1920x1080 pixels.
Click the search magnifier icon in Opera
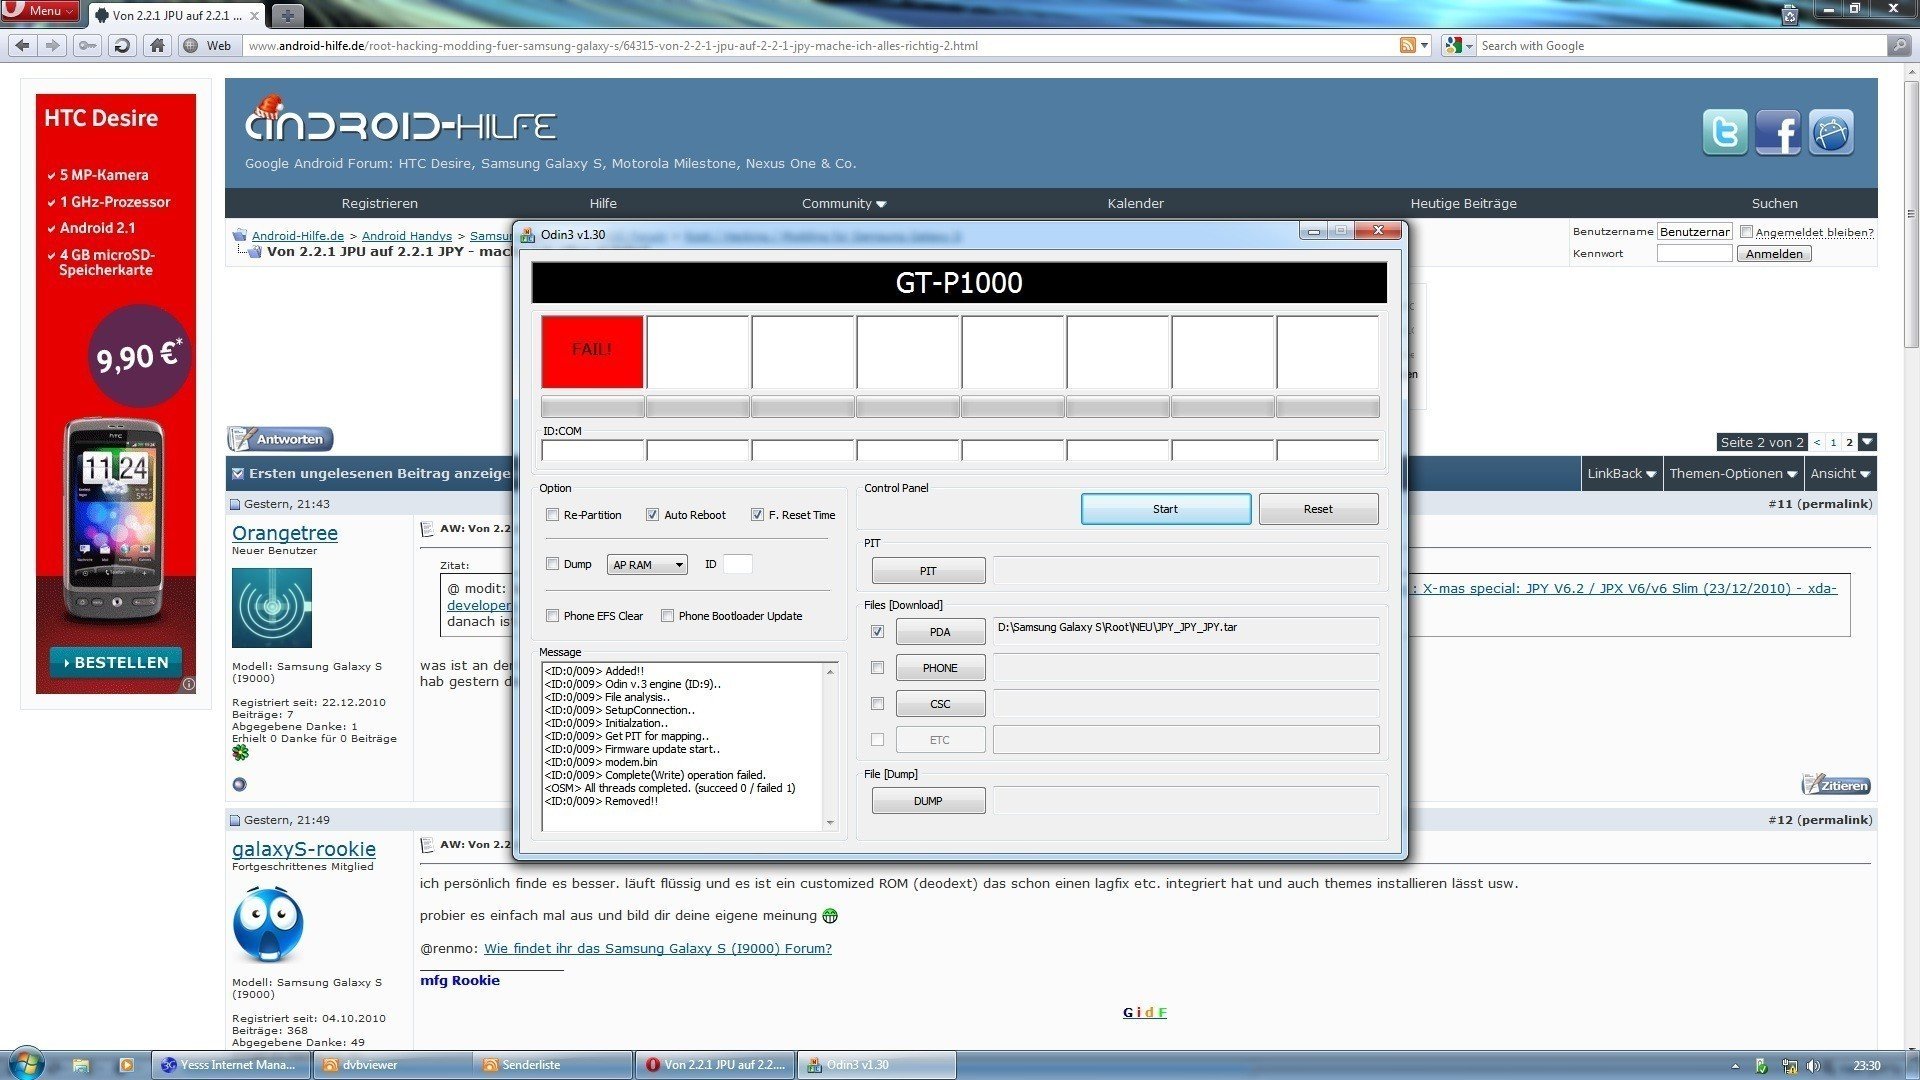point(1897,45)
